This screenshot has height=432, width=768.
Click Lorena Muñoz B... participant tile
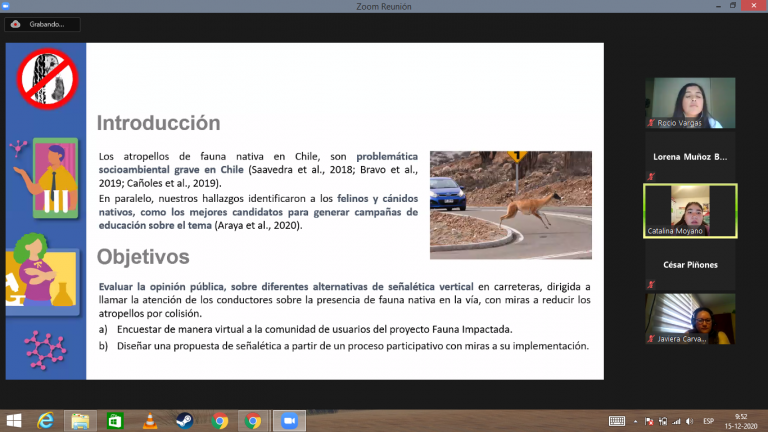tap(690, 157)
